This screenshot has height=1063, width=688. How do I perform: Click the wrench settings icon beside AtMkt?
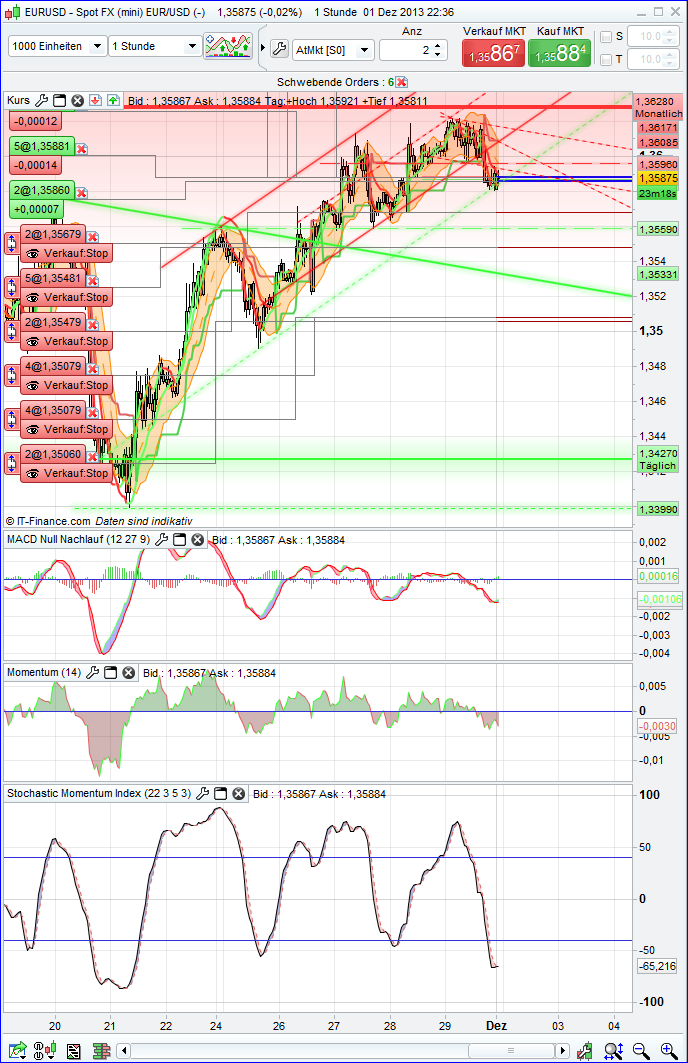point(279,49)
